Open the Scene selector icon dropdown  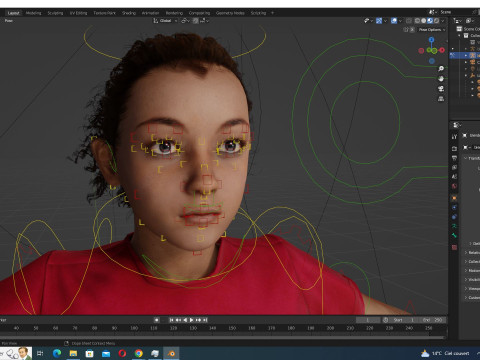433,12
